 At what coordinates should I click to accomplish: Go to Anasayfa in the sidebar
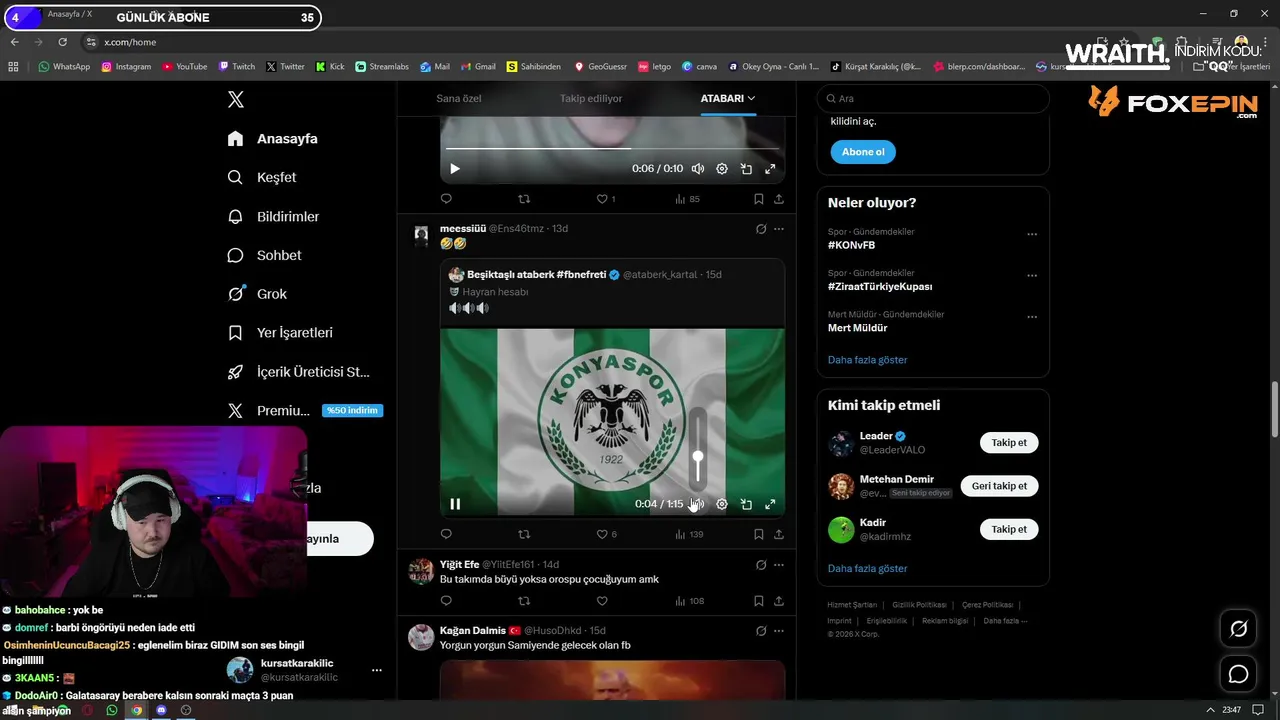[273, 138]
